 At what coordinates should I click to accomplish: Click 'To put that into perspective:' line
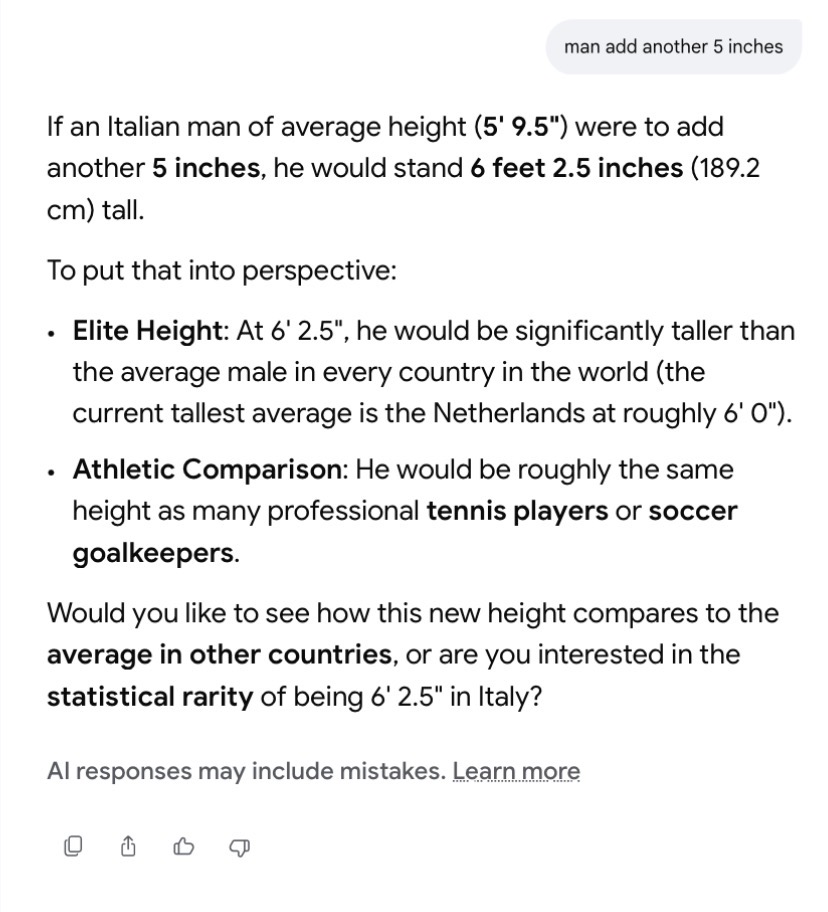(x=222, y=271)
